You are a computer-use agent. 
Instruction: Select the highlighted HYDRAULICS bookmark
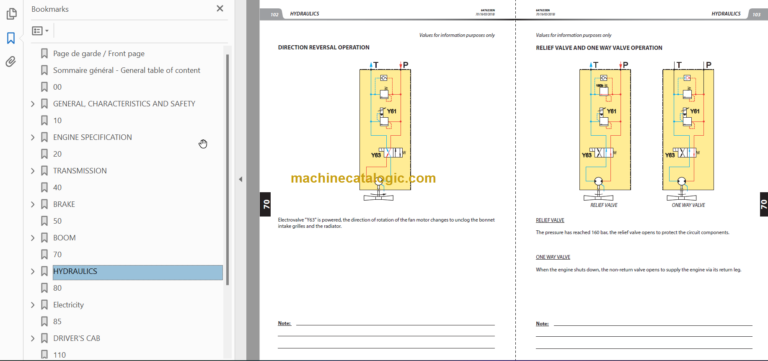[x=138, y=272]
